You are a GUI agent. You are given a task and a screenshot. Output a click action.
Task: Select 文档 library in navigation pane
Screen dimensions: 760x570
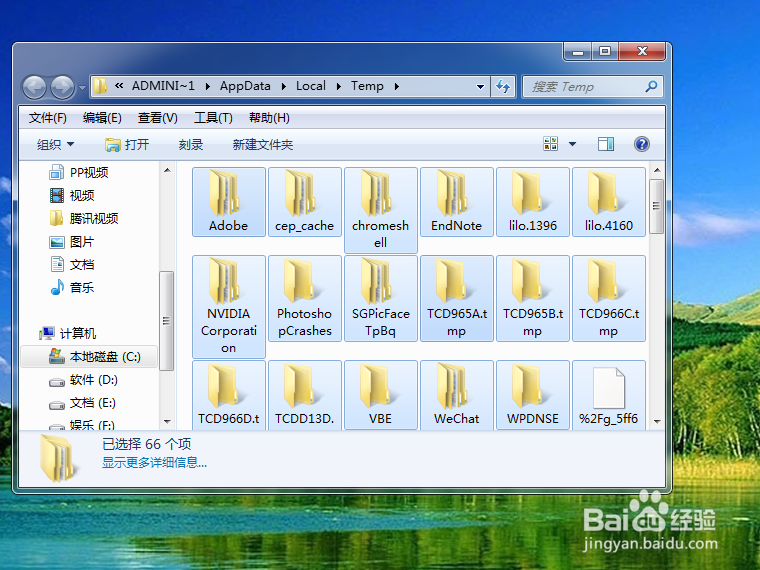72,265
